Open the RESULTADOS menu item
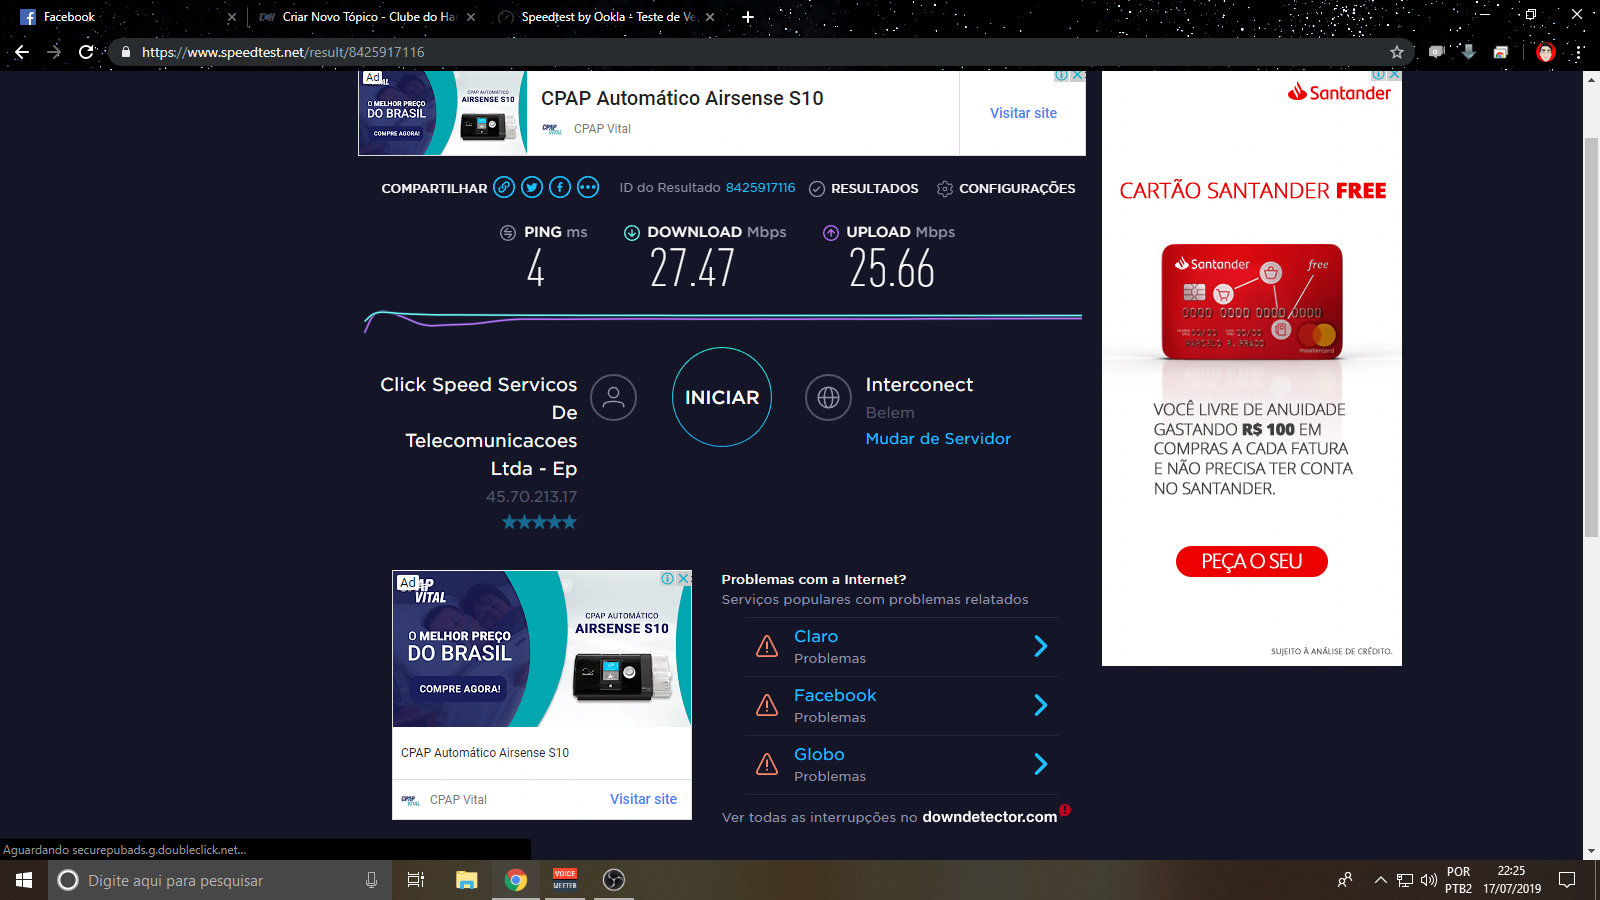Screen dimensions: 1600x900 pyautogui.click(x=864, y=188)
